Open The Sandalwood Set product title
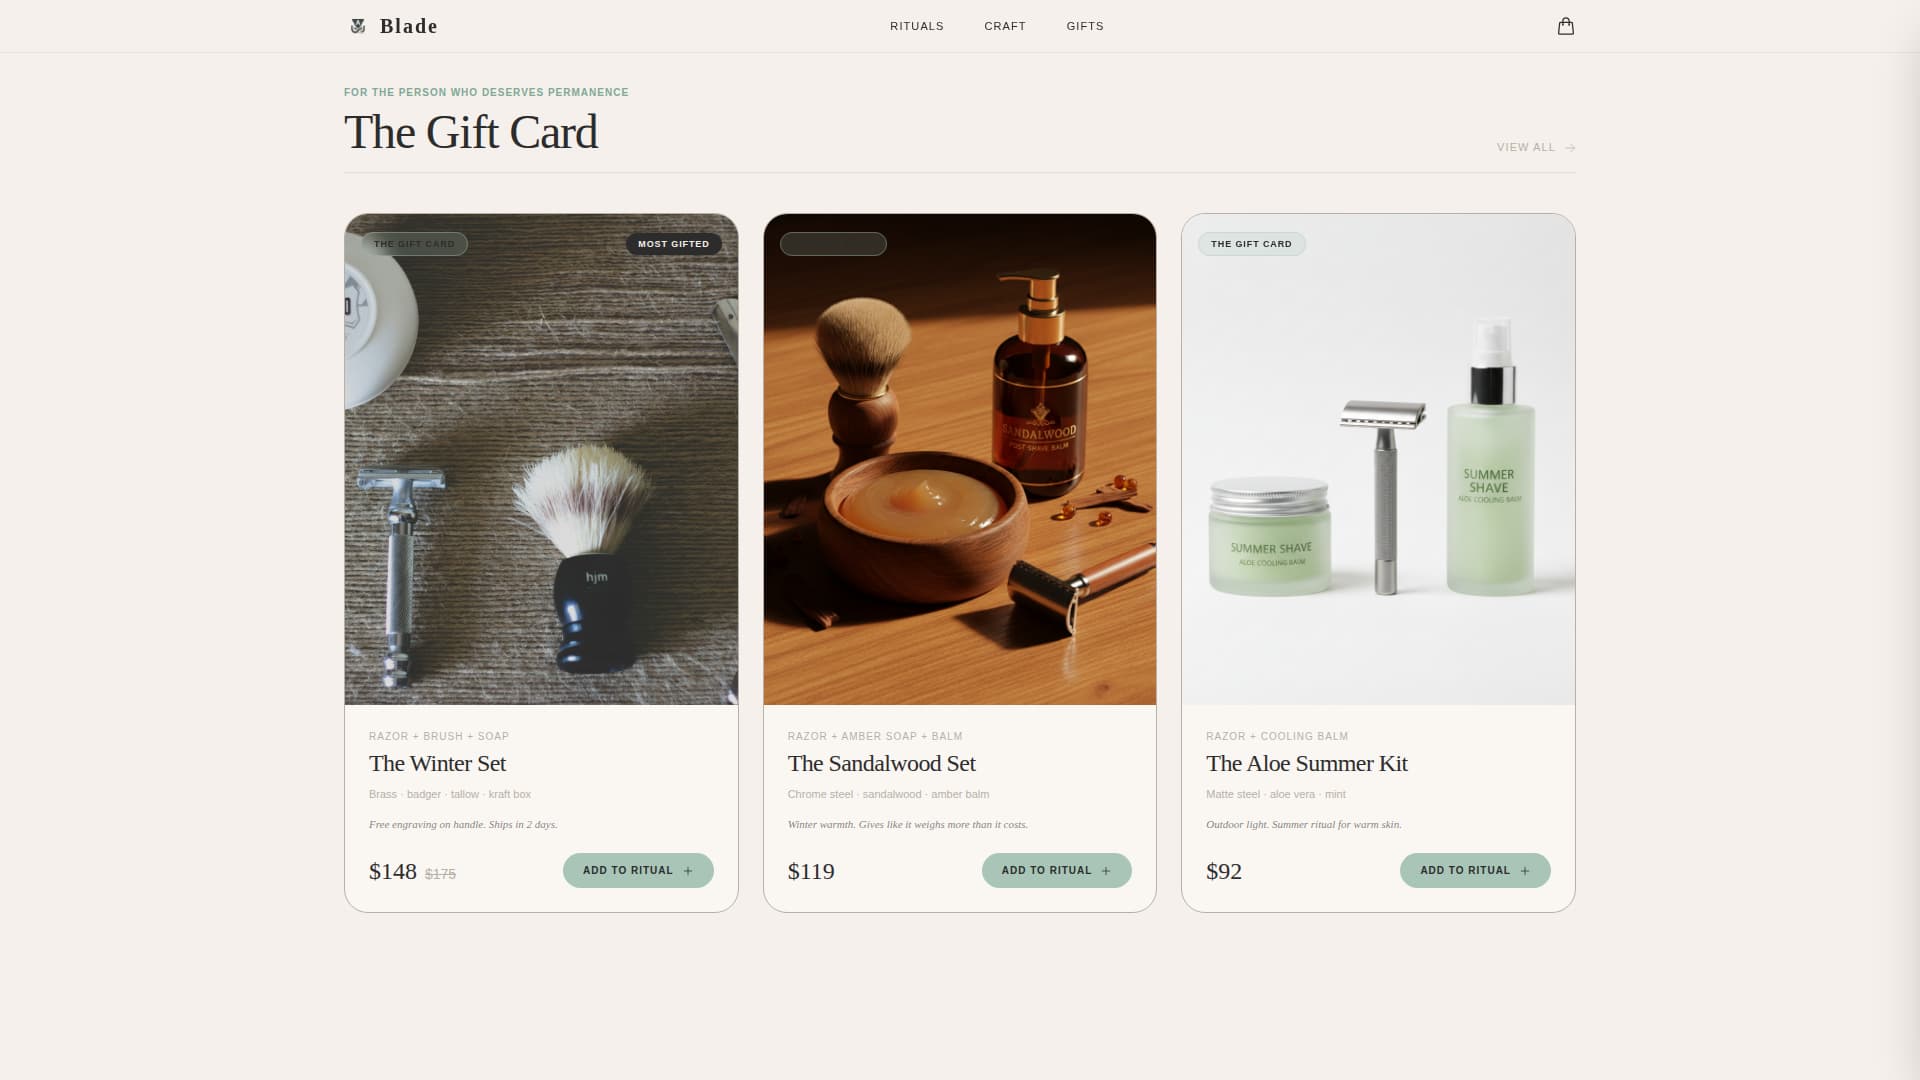The height and width of the screenshot is (1080, 1920). tap(881, 763)
